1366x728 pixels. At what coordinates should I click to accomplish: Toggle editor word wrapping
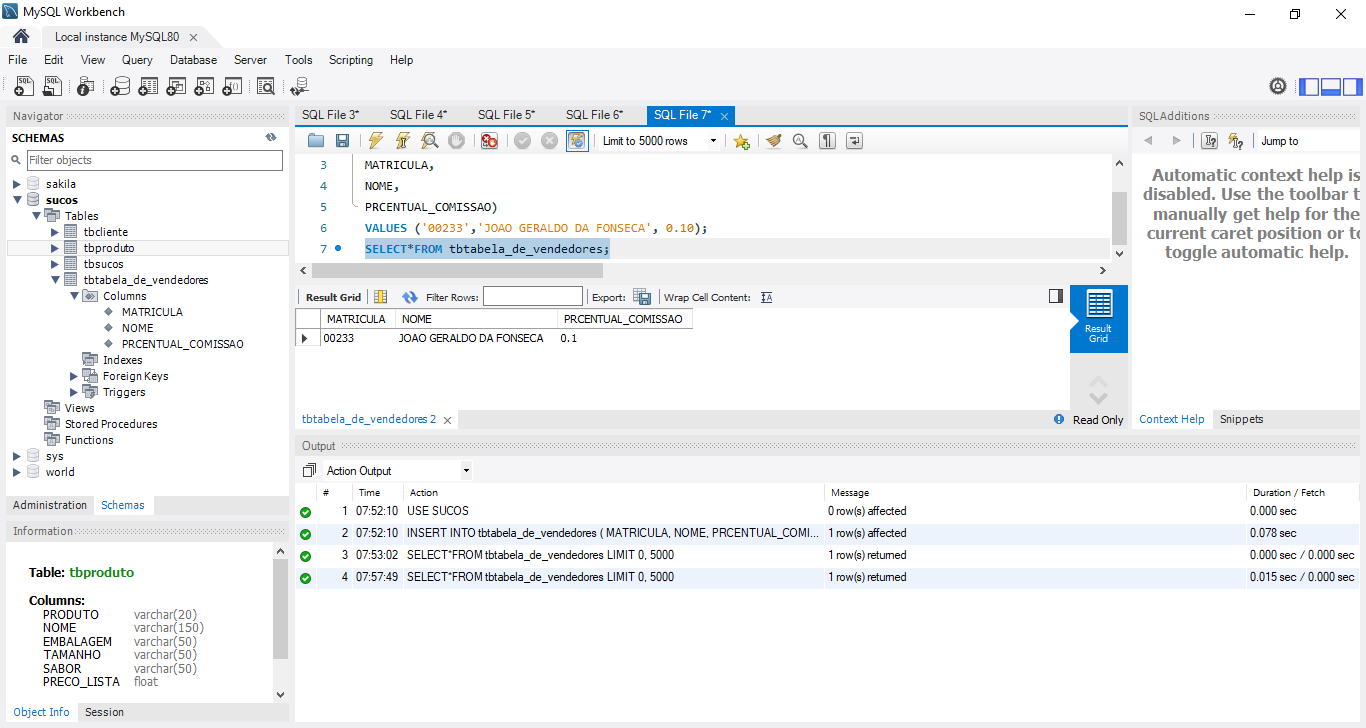pos(854,141)
